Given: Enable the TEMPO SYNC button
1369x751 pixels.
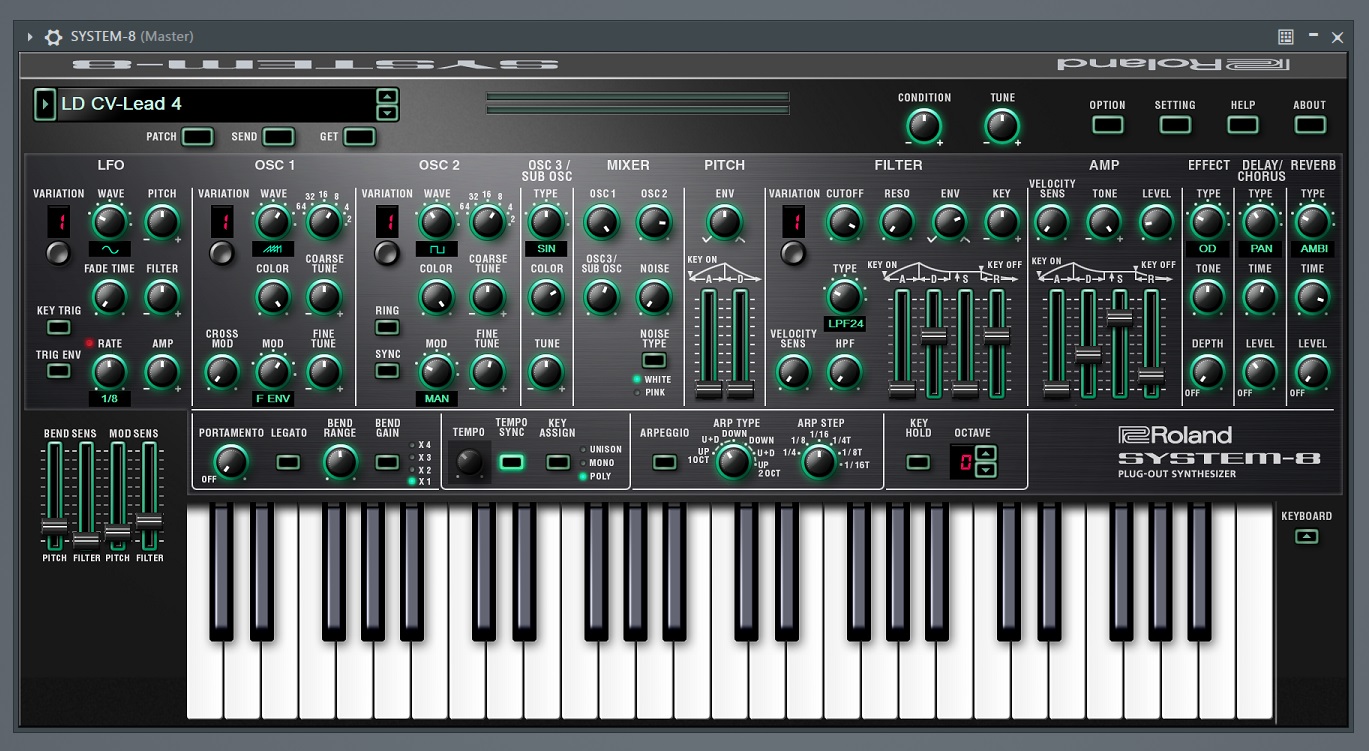Looking at the screenshot, I should click(511, 462).
